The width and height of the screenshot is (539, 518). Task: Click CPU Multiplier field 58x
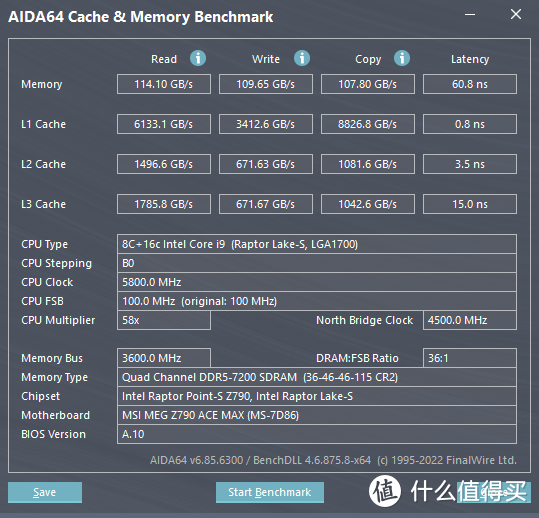point(164,320)
